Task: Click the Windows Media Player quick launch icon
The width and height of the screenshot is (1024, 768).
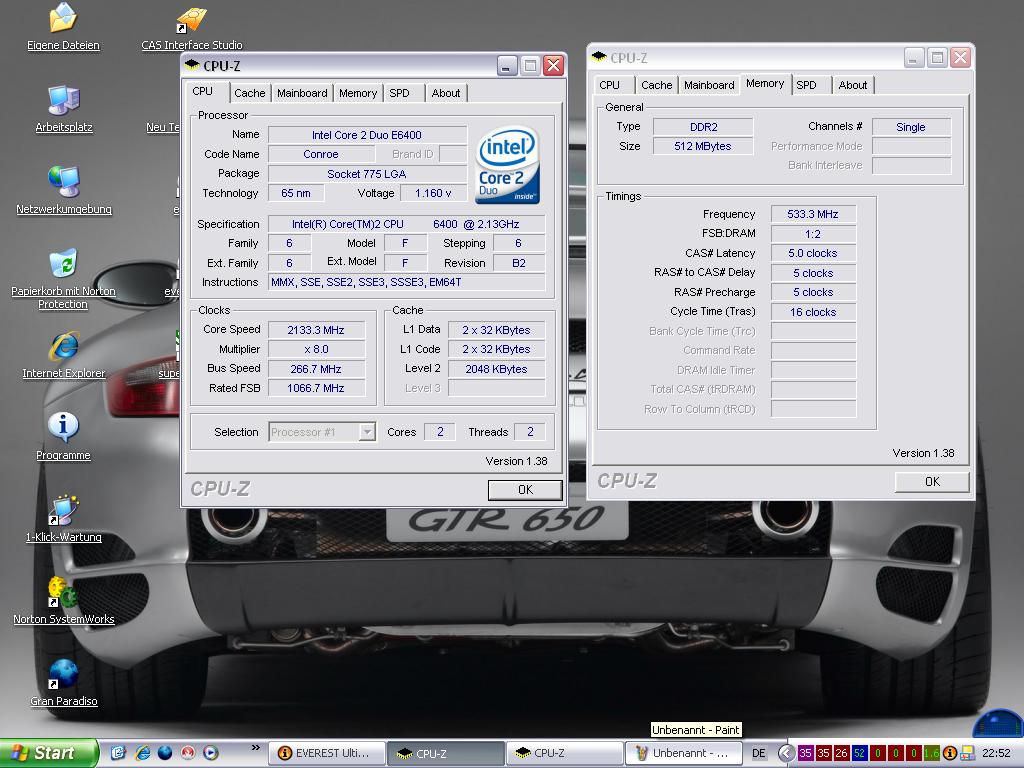Action: [211, 753]
